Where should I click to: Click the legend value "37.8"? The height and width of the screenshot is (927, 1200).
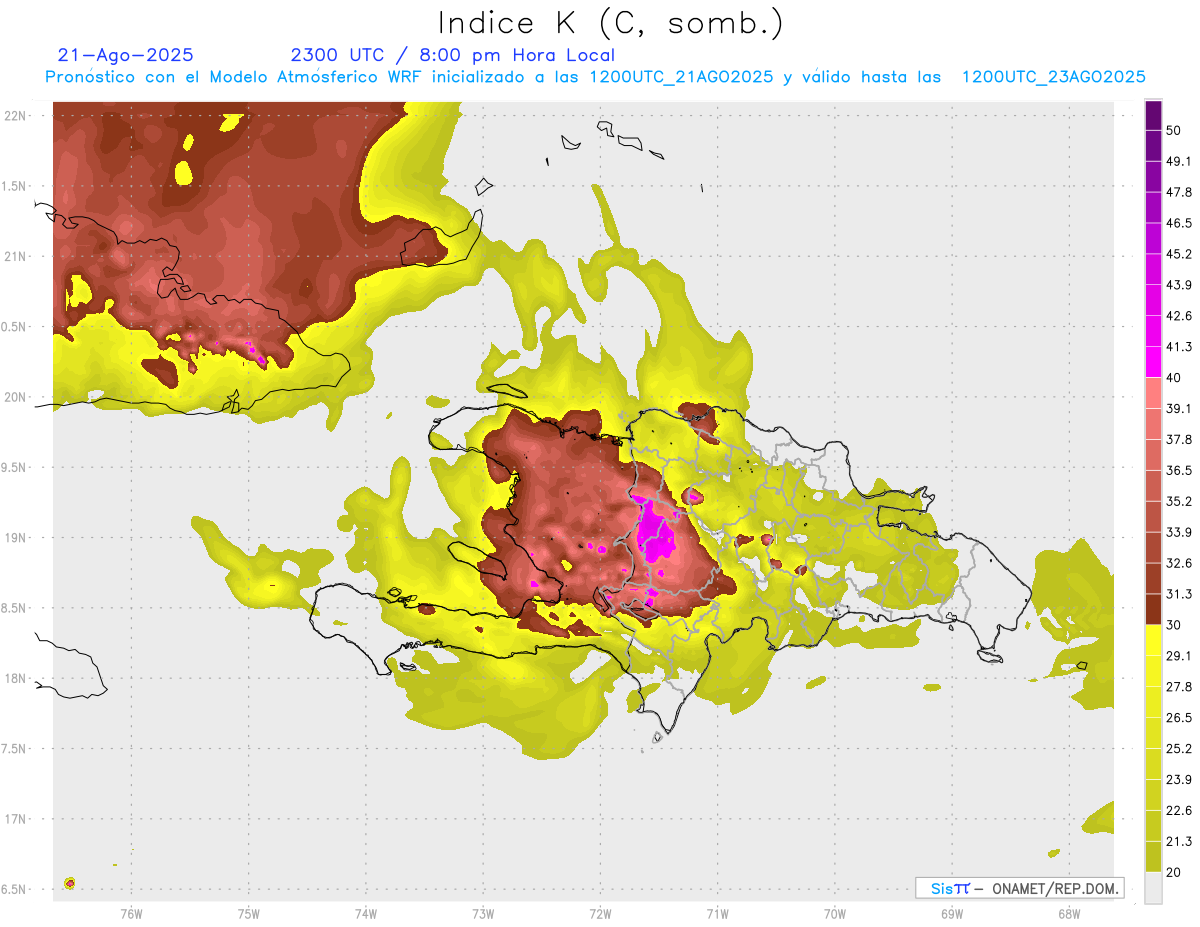(x=1179, y=439)
